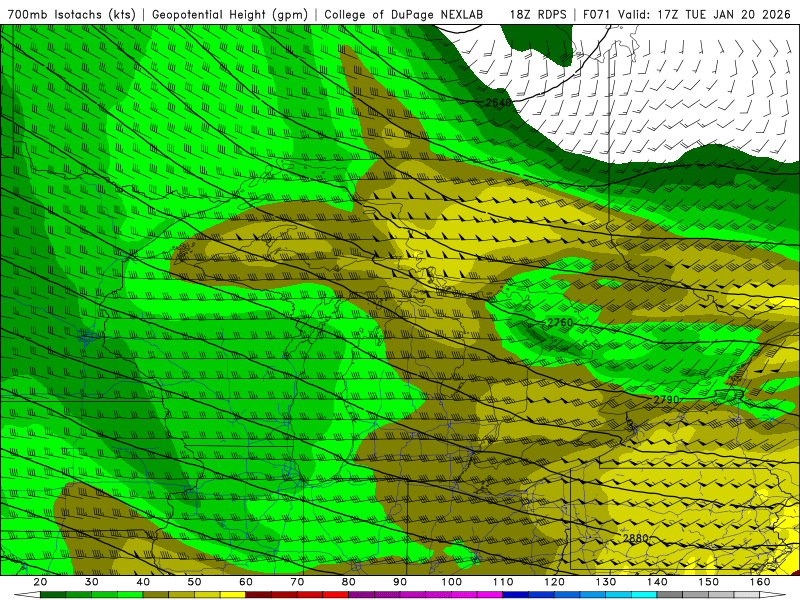Click the 'F071' forecast hour label
800x600 pixels.
[x=596, y=14]
